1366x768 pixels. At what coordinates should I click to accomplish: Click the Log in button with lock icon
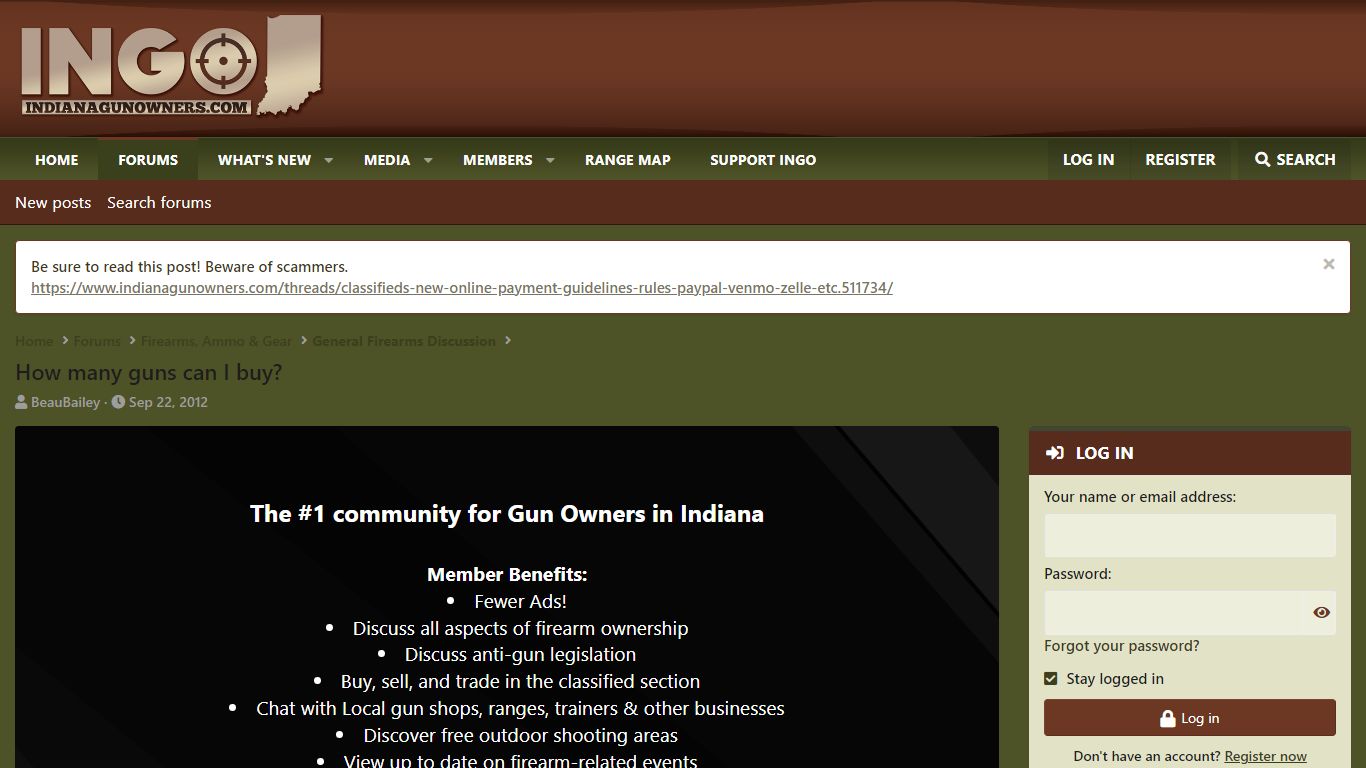tap(1190, 718)
